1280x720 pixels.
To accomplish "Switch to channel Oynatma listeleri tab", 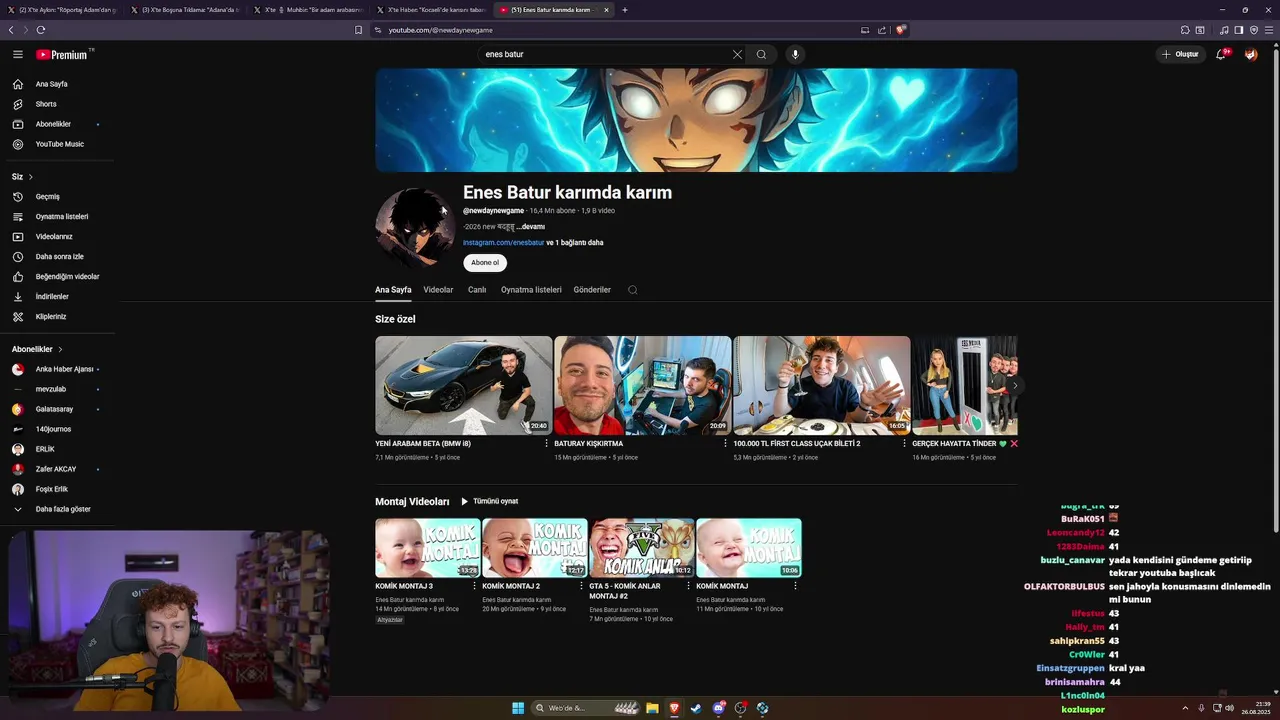I will click(x=531, y=290).
